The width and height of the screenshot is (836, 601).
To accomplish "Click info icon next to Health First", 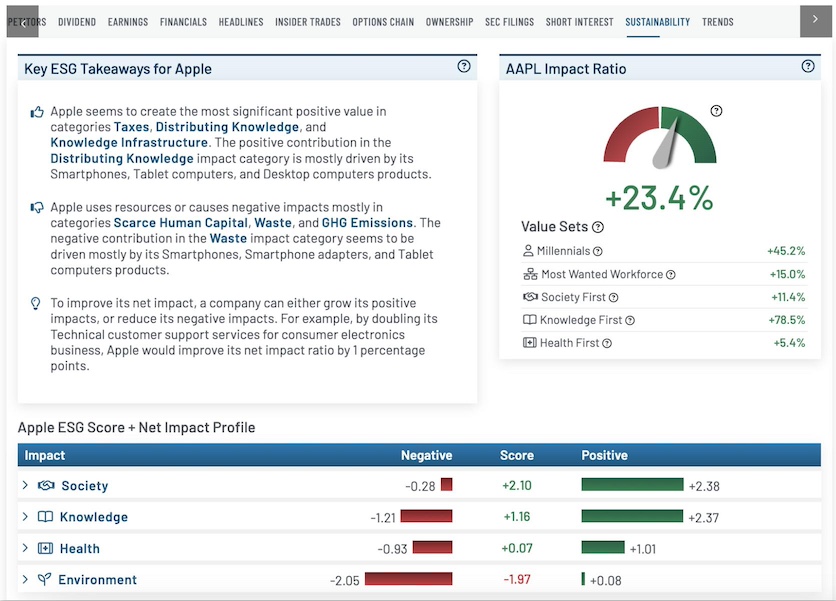I will click(607, 343).
